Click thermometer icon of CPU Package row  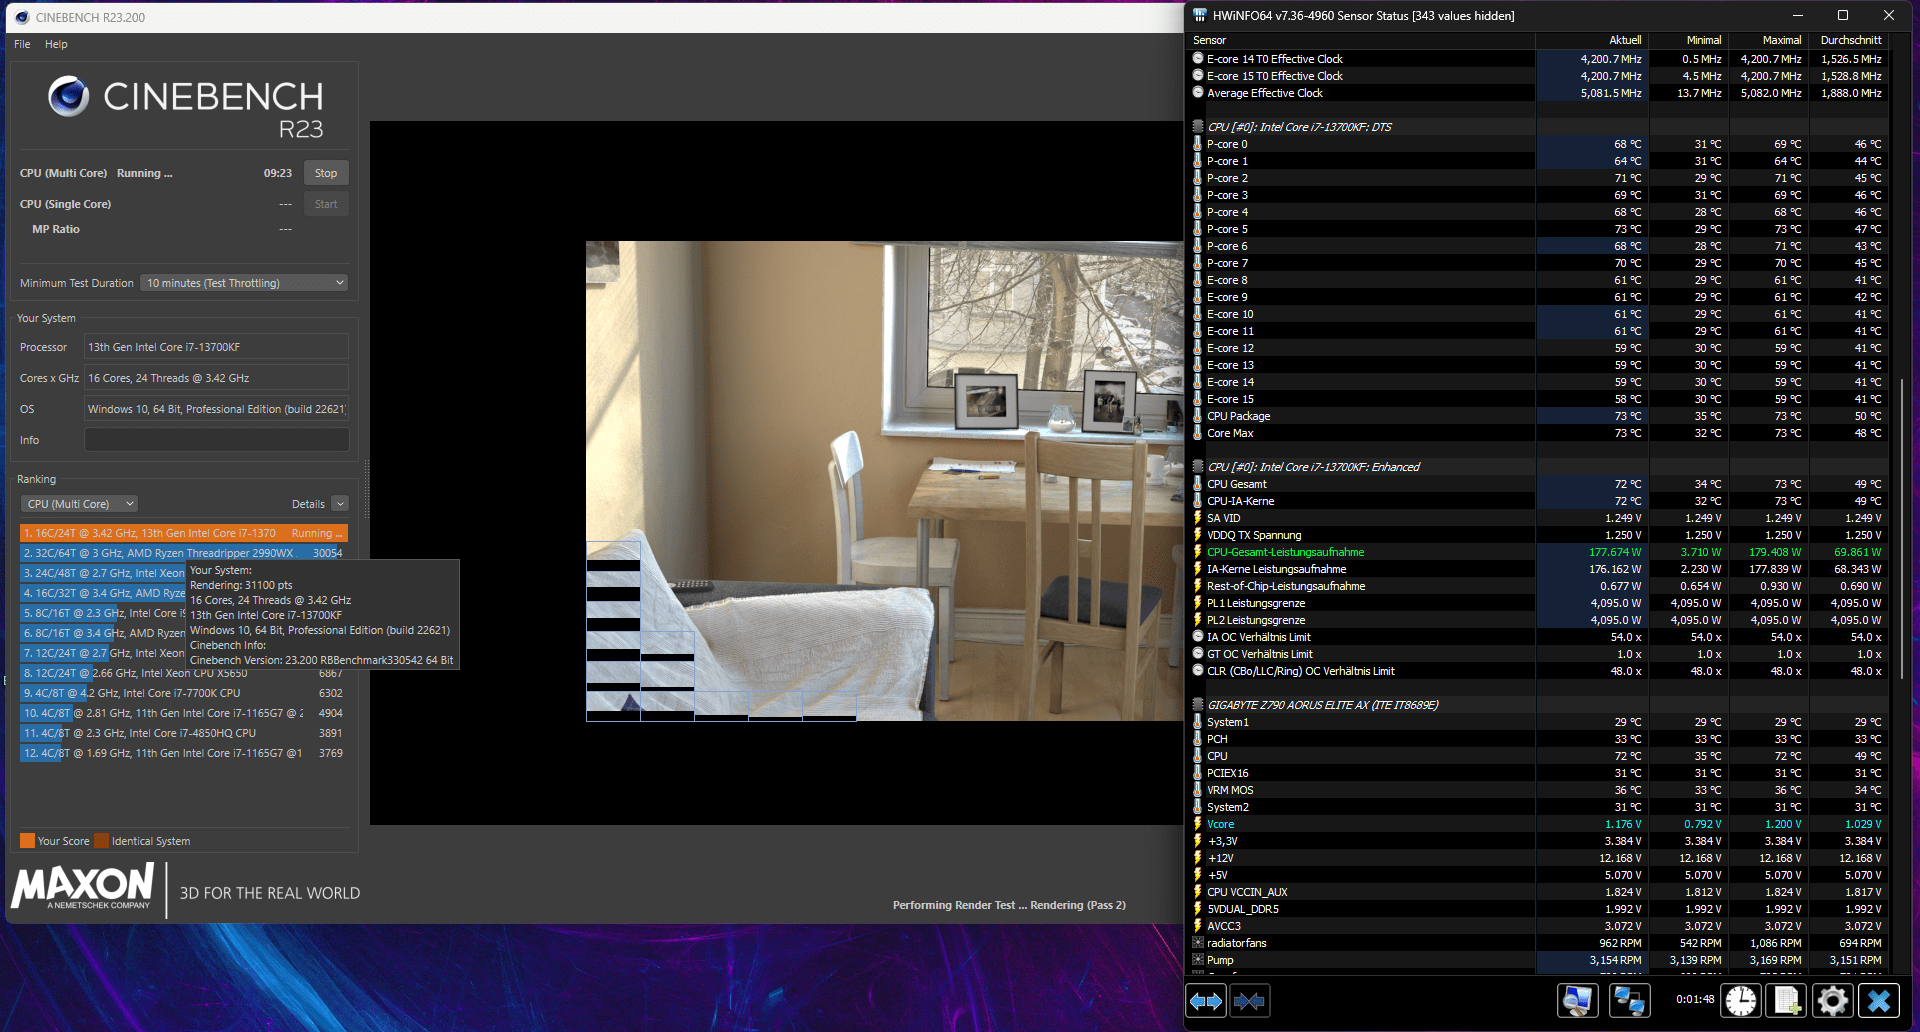pyautogui.click(x=1198, y=416)
